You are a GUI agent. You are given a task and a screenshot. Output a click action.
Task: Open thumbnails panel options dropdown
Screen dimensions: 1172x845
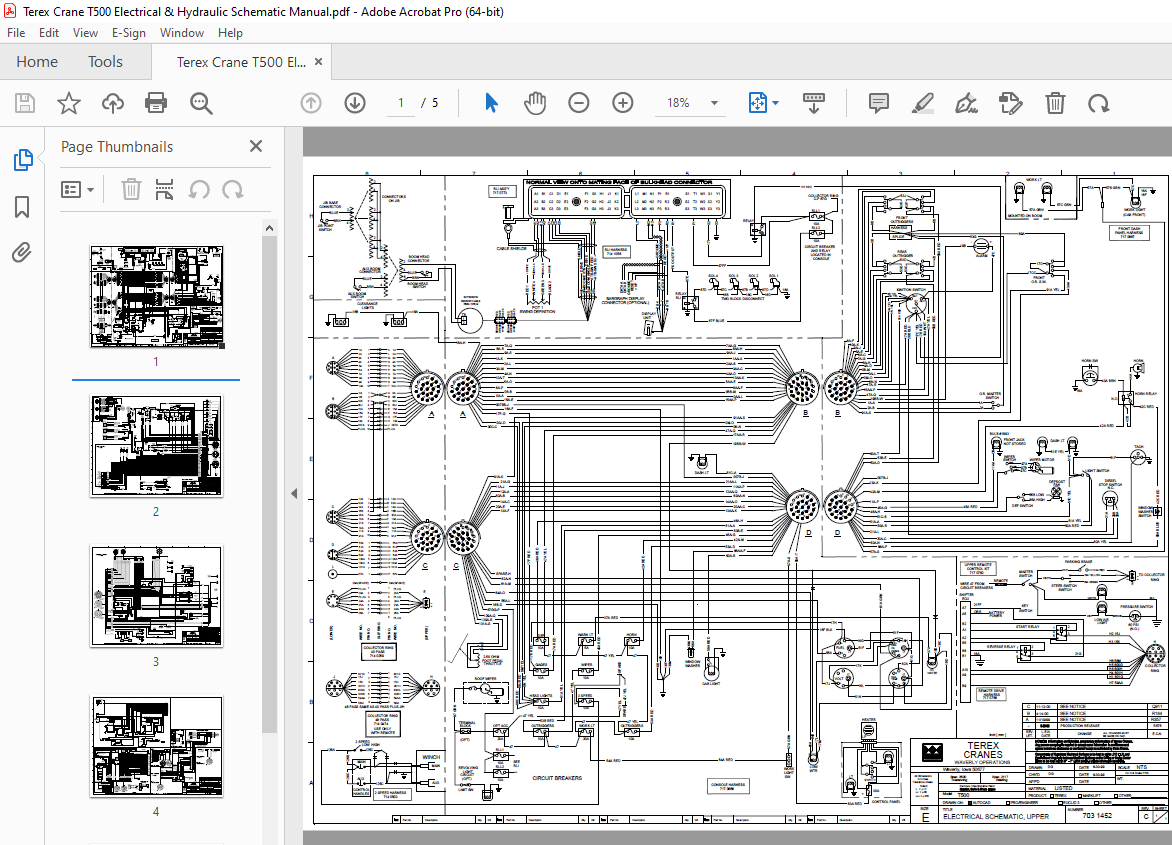pos(77,190)
